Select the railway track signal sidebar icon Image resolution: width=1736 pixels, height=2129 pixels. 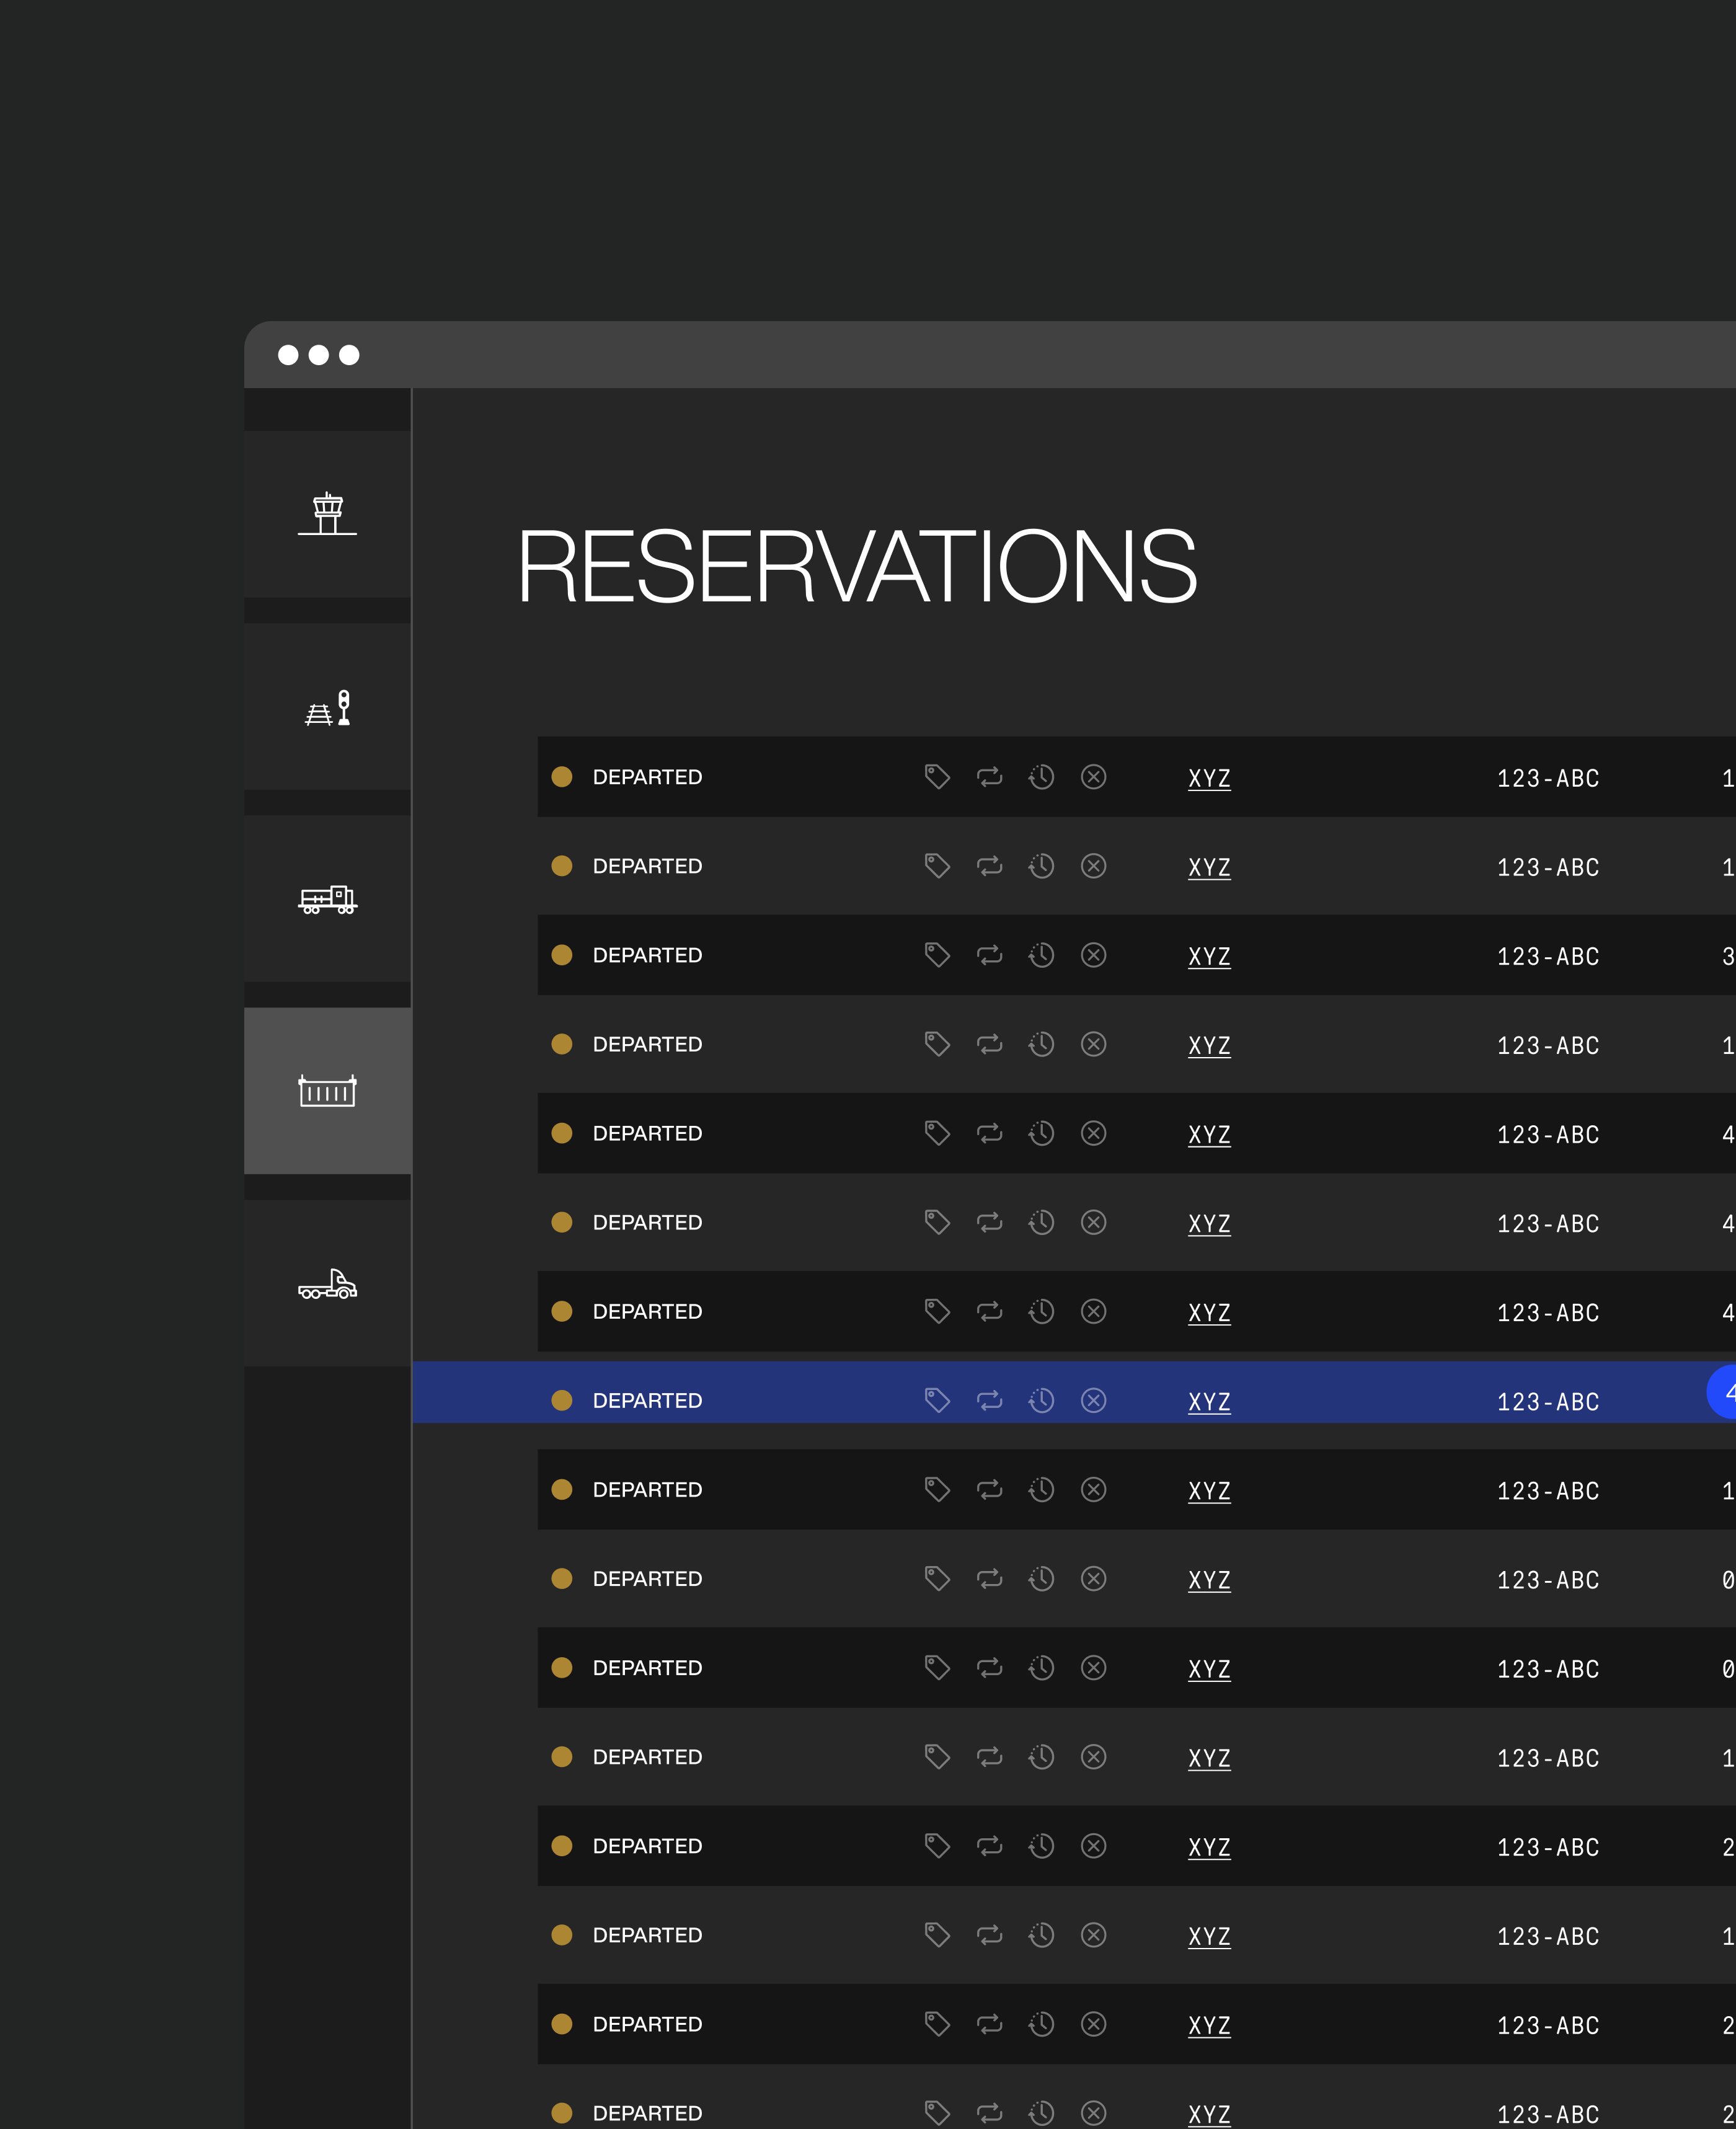pyautogui.click(x=327, y=707)
